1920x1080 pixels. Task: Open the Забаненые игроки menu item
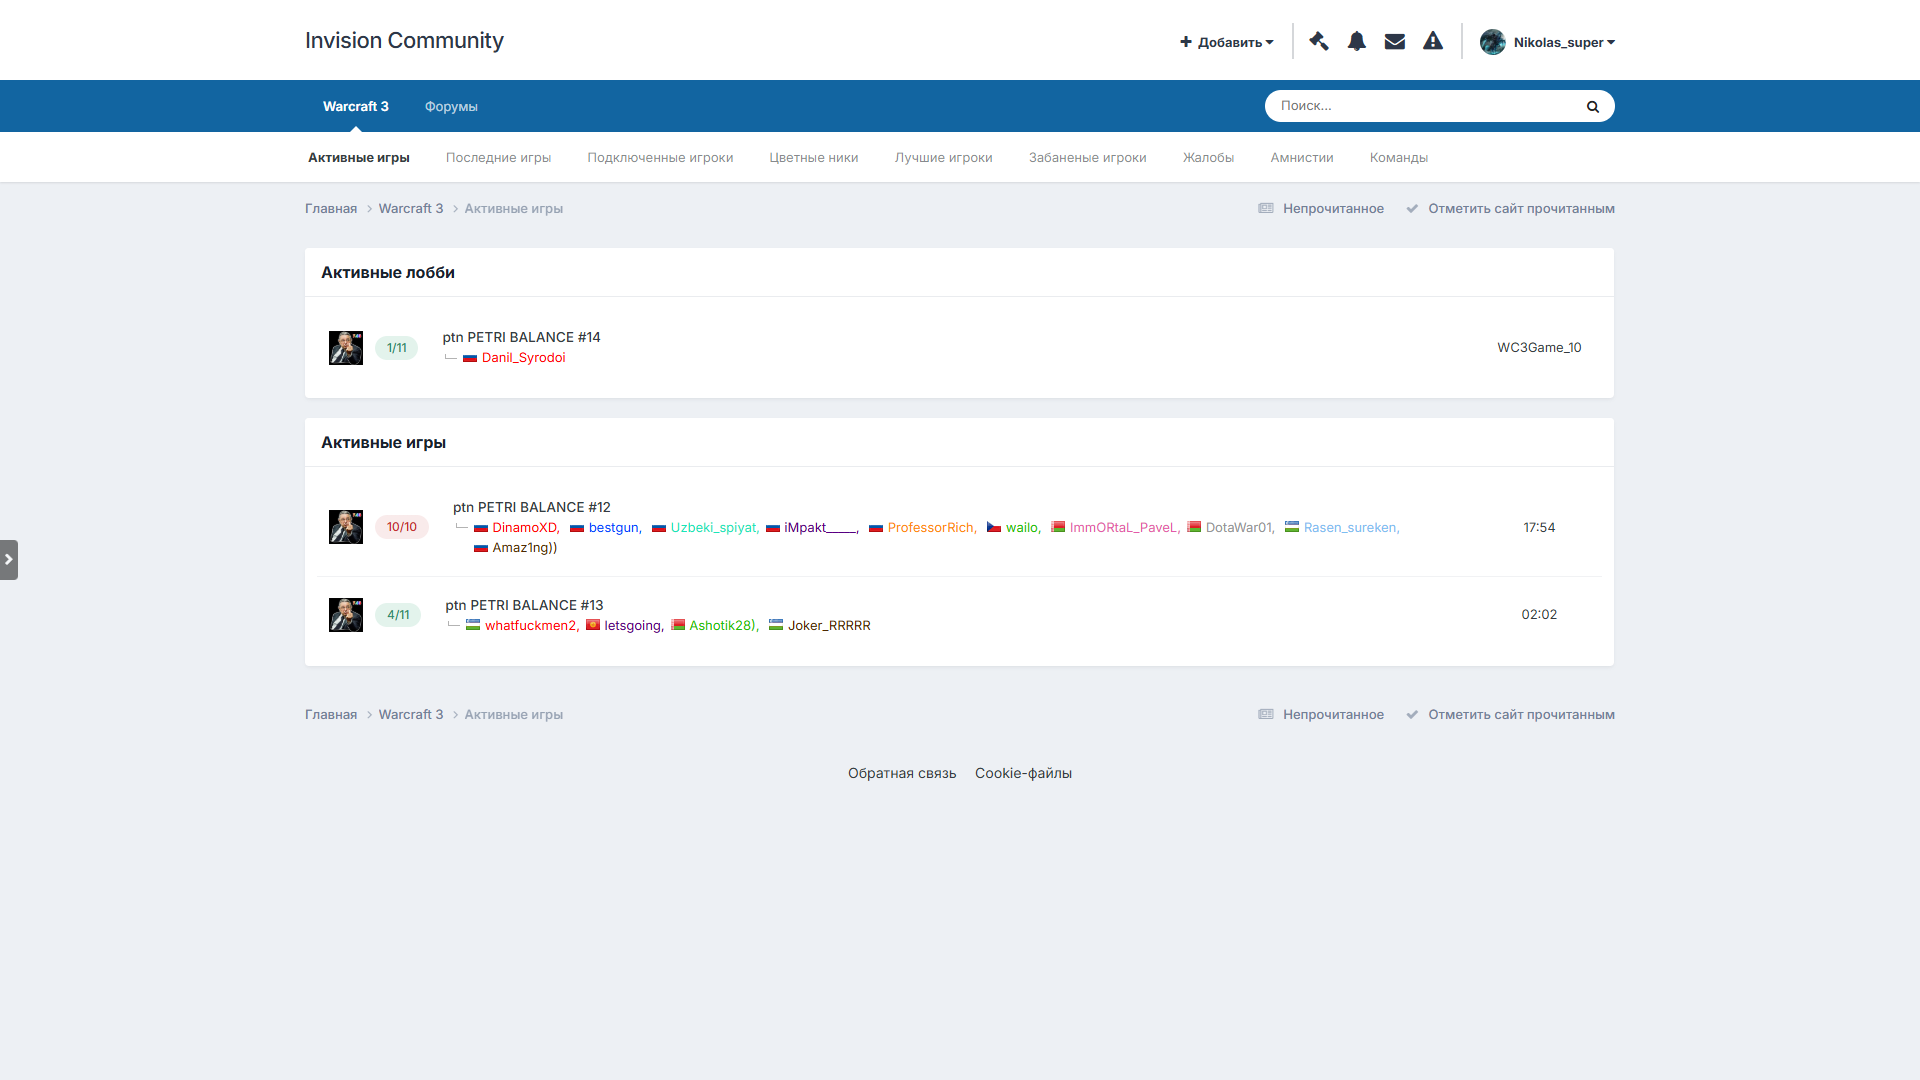1087,158
